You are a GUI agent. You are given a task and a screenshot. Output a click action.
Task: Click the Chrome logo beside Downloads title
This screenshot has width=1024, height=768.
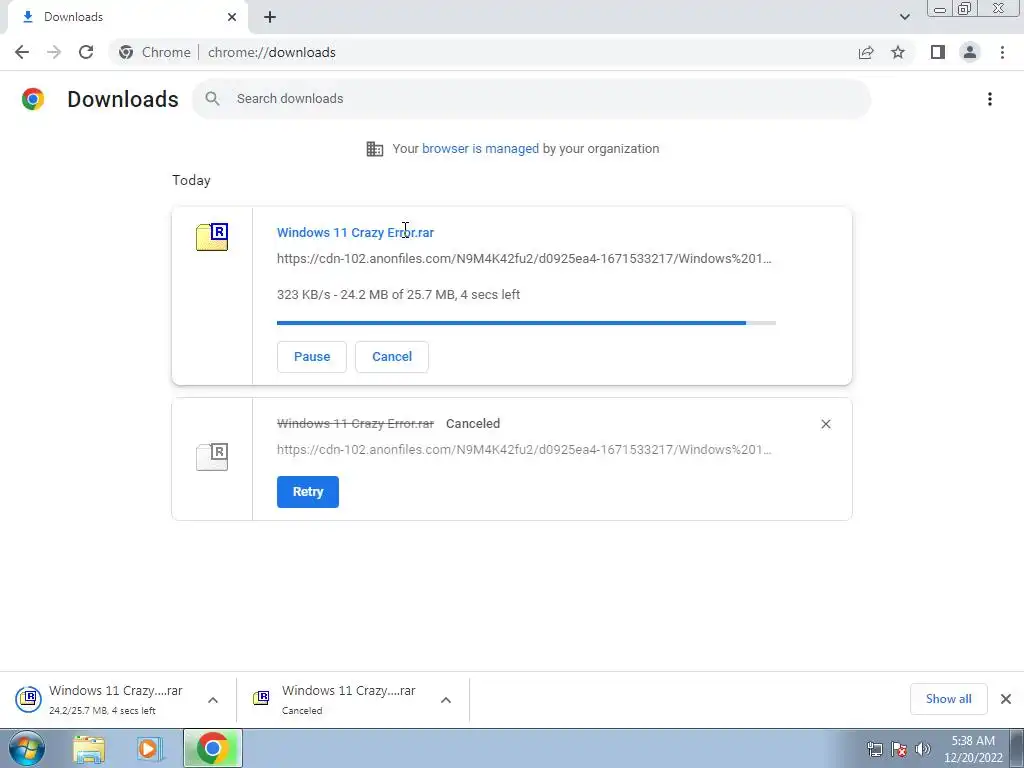click(33, 99)
